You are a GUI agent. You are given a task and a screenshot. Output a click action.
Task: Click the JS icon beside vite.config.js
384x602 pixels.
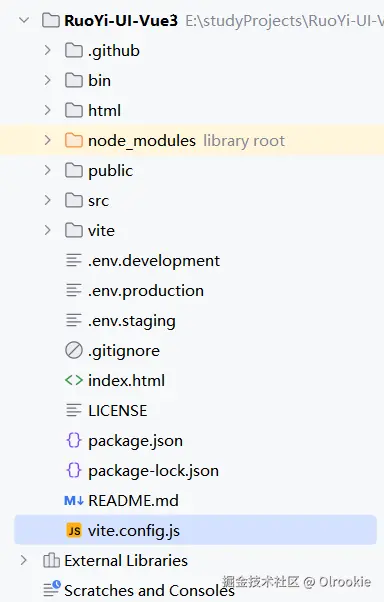click(x=74, y=530)
